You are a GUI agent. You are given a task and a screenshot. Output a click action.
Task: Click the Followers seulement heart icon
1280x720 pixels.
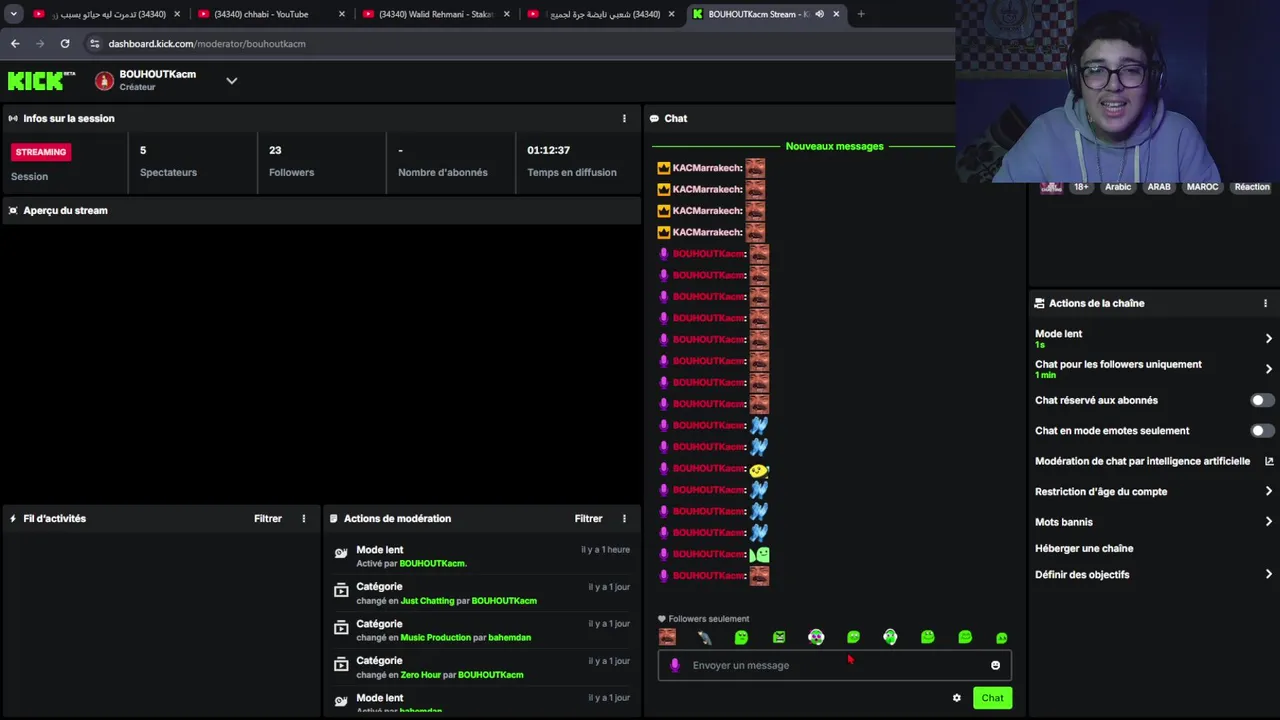coord(662,619)
